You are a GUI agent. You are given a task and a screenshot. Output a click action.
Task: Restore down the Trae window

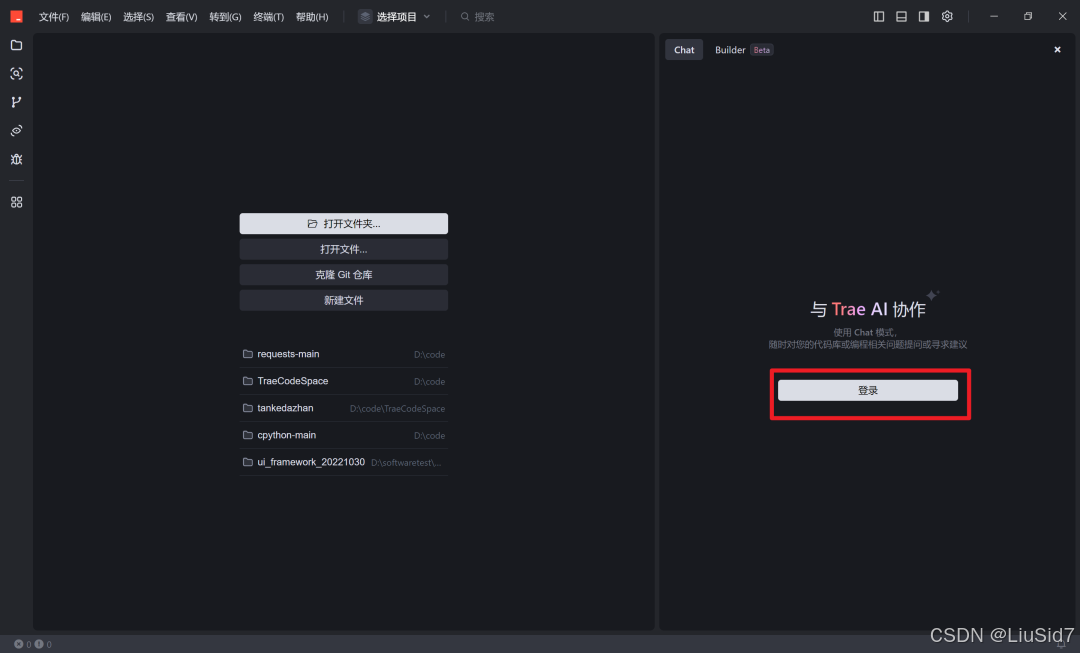1028,17
